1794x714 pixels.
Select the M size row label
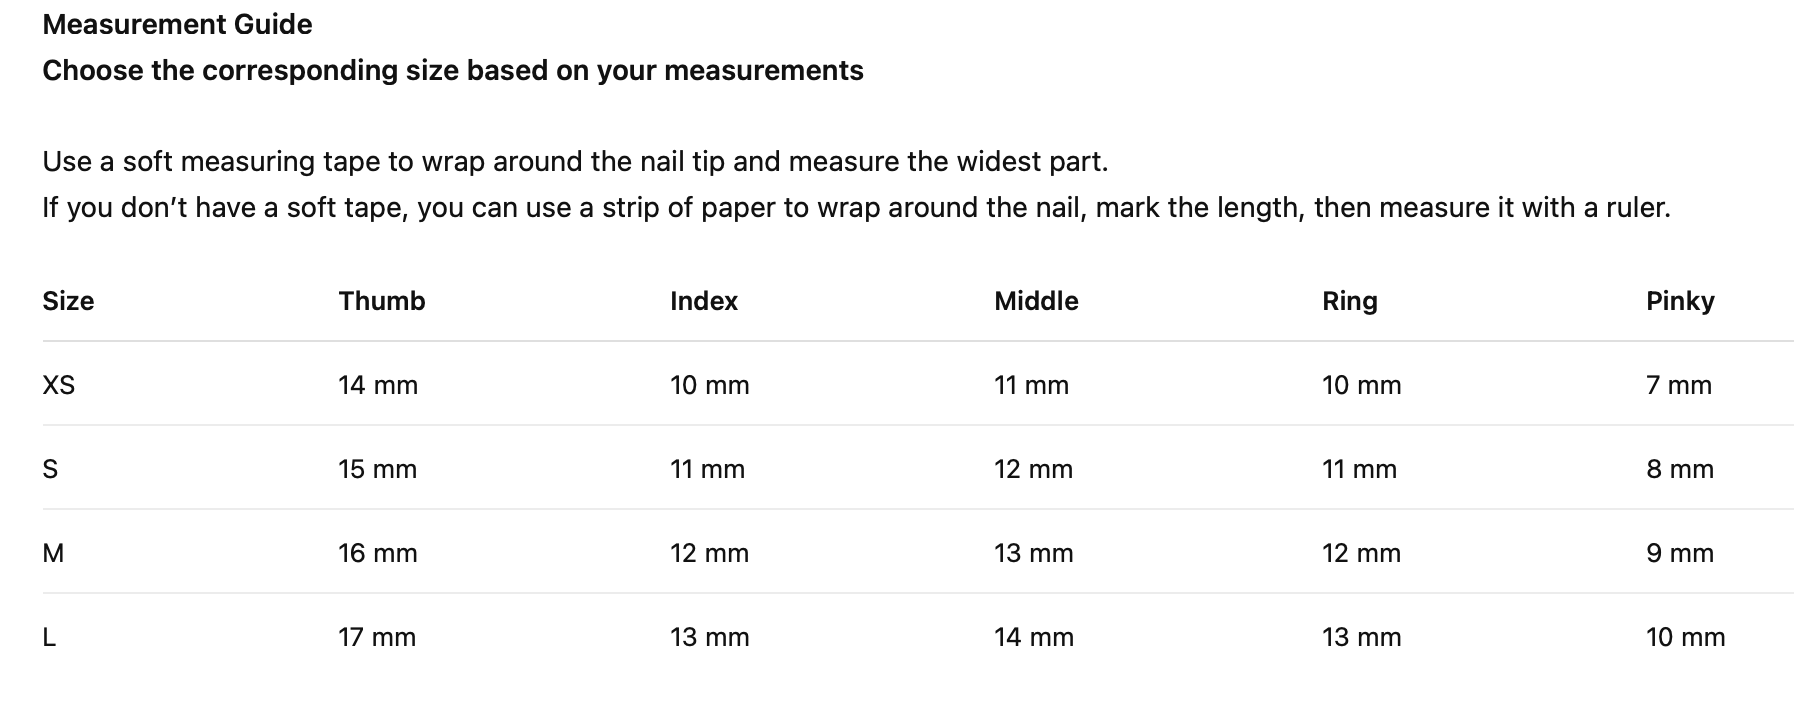(x=53, y=553)
